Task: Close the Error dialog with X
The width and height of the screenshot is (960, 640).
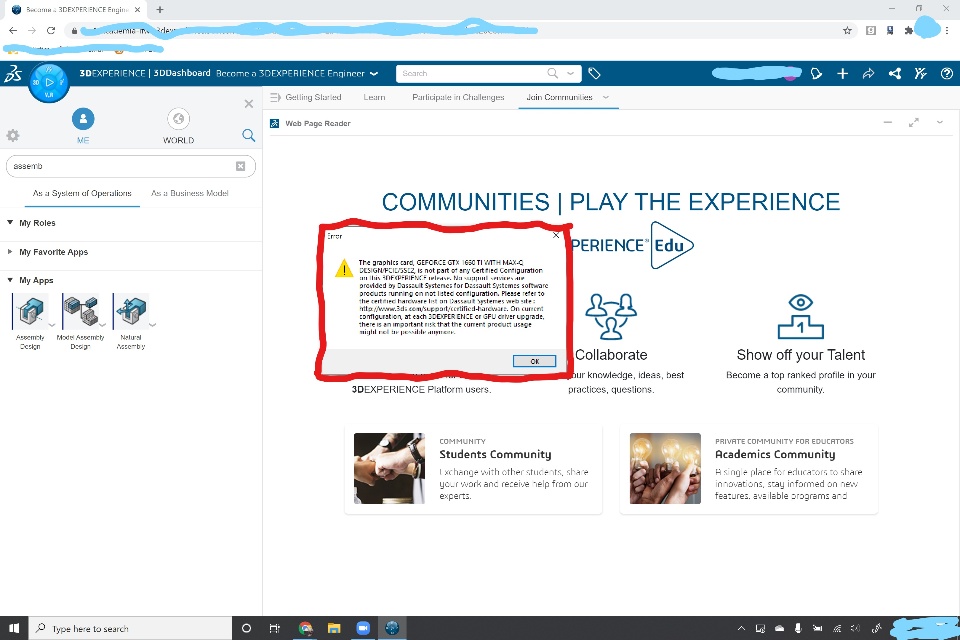Action: [x=555, y=235]
